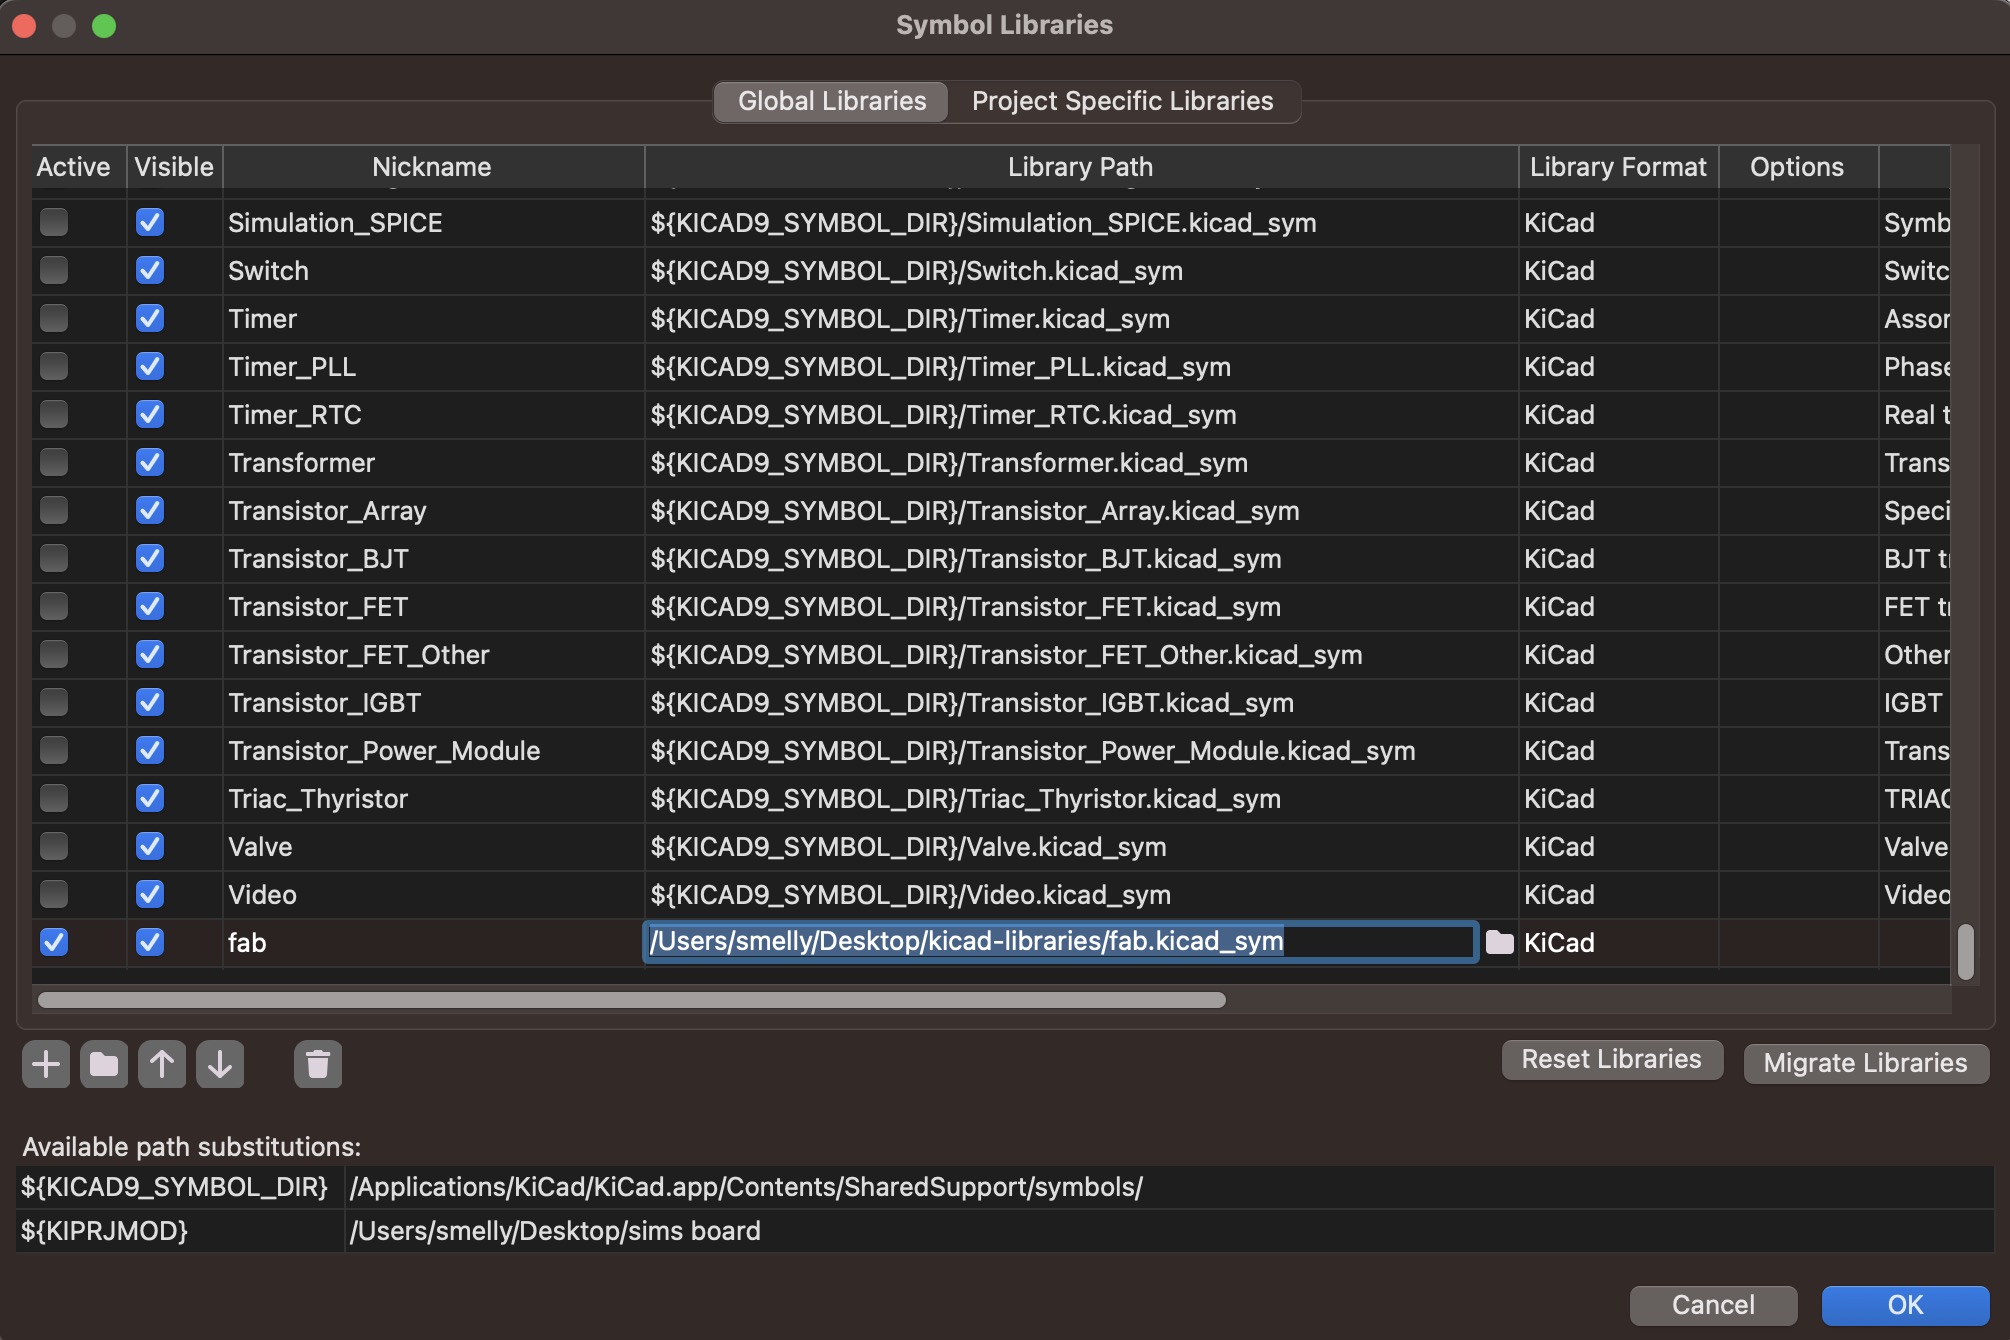The height and width of the screenshot is (1340, 2010).
Task: Click Reset Libraries button
Action: (x=1611, y=1059)
